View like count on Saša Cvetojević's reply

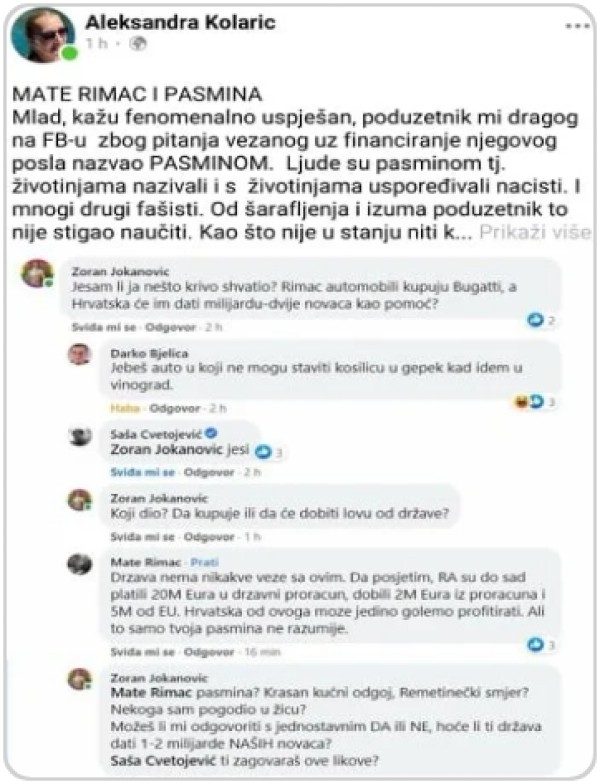click(x=270, y=452)
